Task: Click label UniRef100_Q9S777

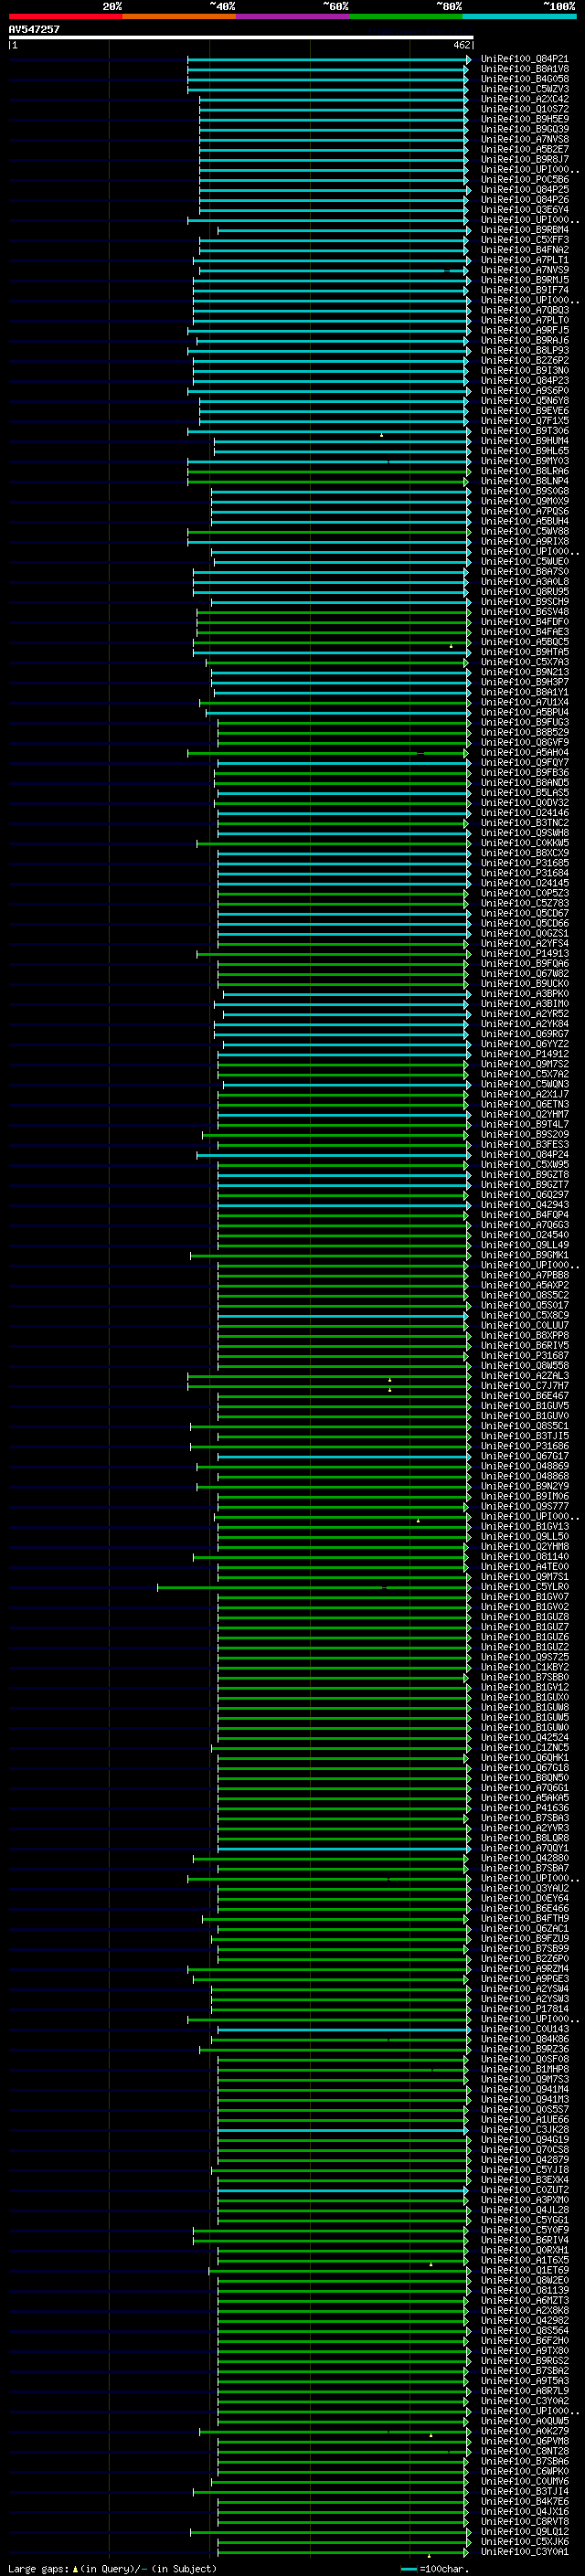Action: coord(524,1506)
